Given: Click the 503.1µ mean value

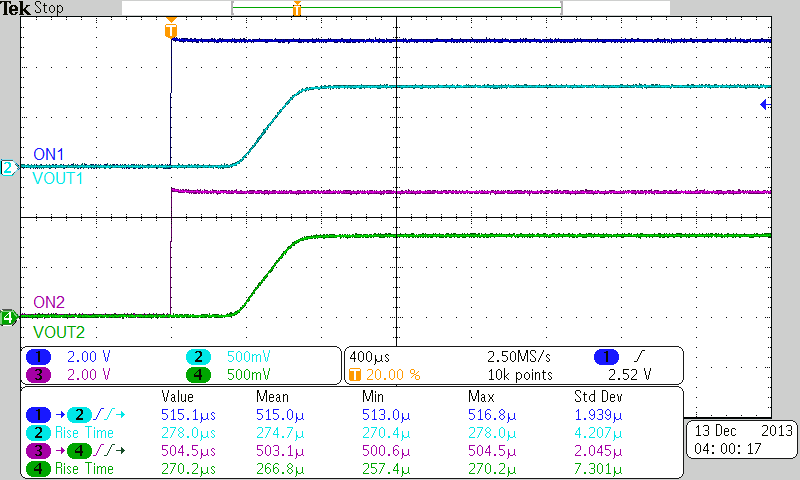Looking at the screenshot, I should click(x=280, y=451).
